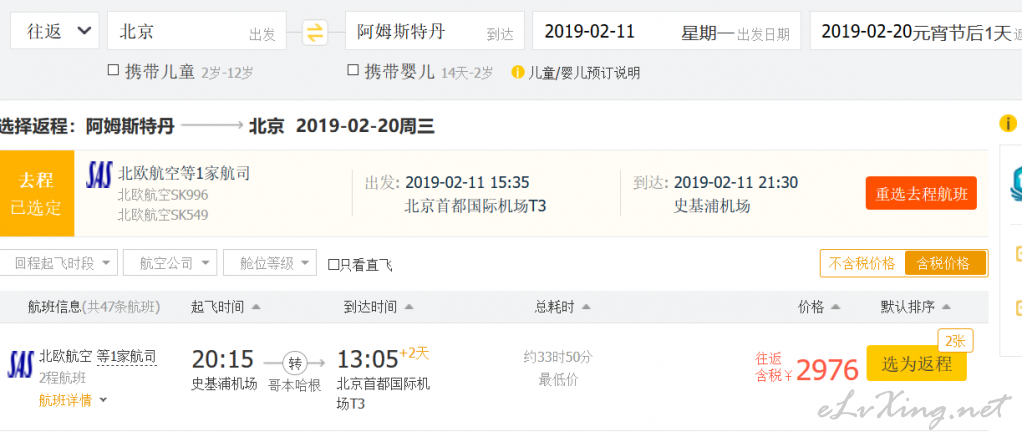Swap departure and arrival cities icon
This screenshot has height=442, width=1022.
click(x=315, y=33)
